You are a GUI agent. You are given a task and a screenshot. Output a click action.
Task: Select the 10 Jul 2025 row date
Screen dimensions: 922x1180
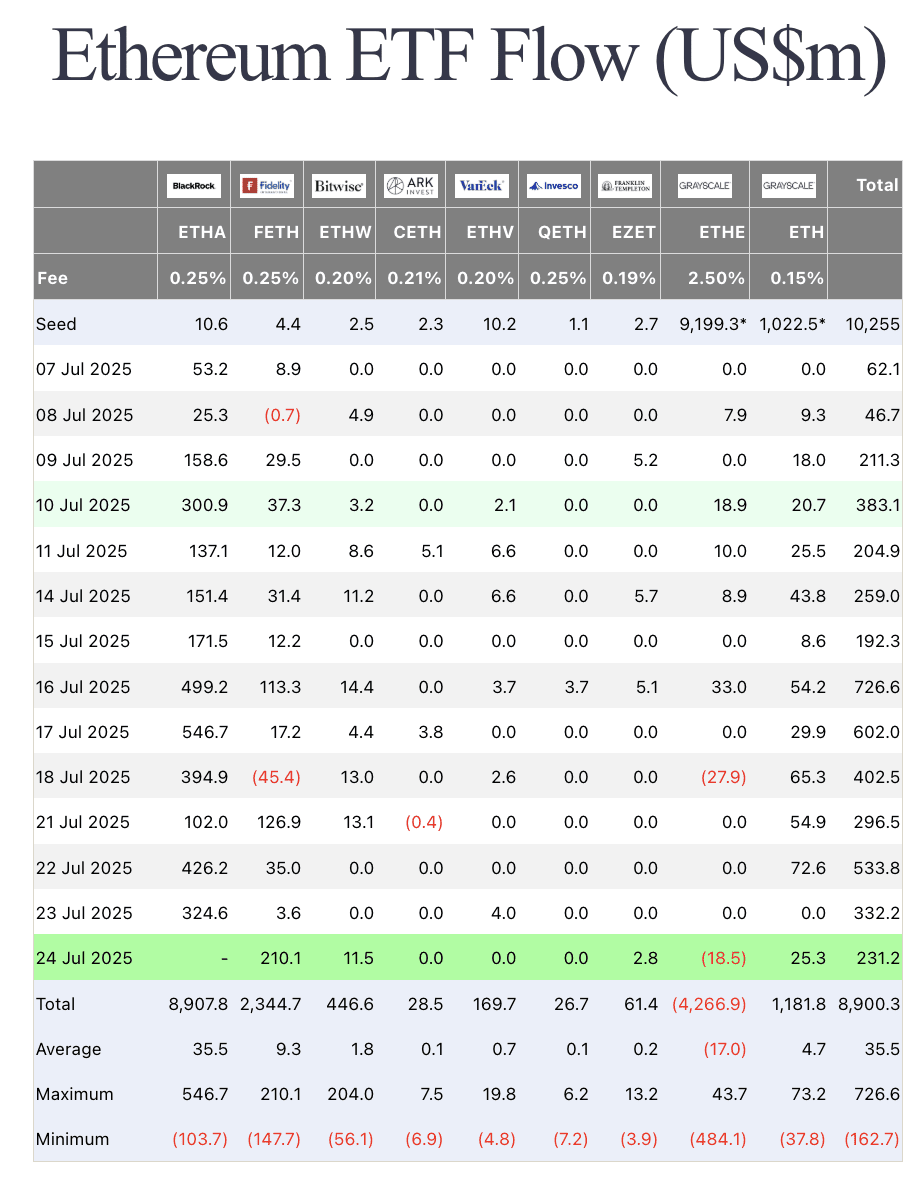point(83,506)
